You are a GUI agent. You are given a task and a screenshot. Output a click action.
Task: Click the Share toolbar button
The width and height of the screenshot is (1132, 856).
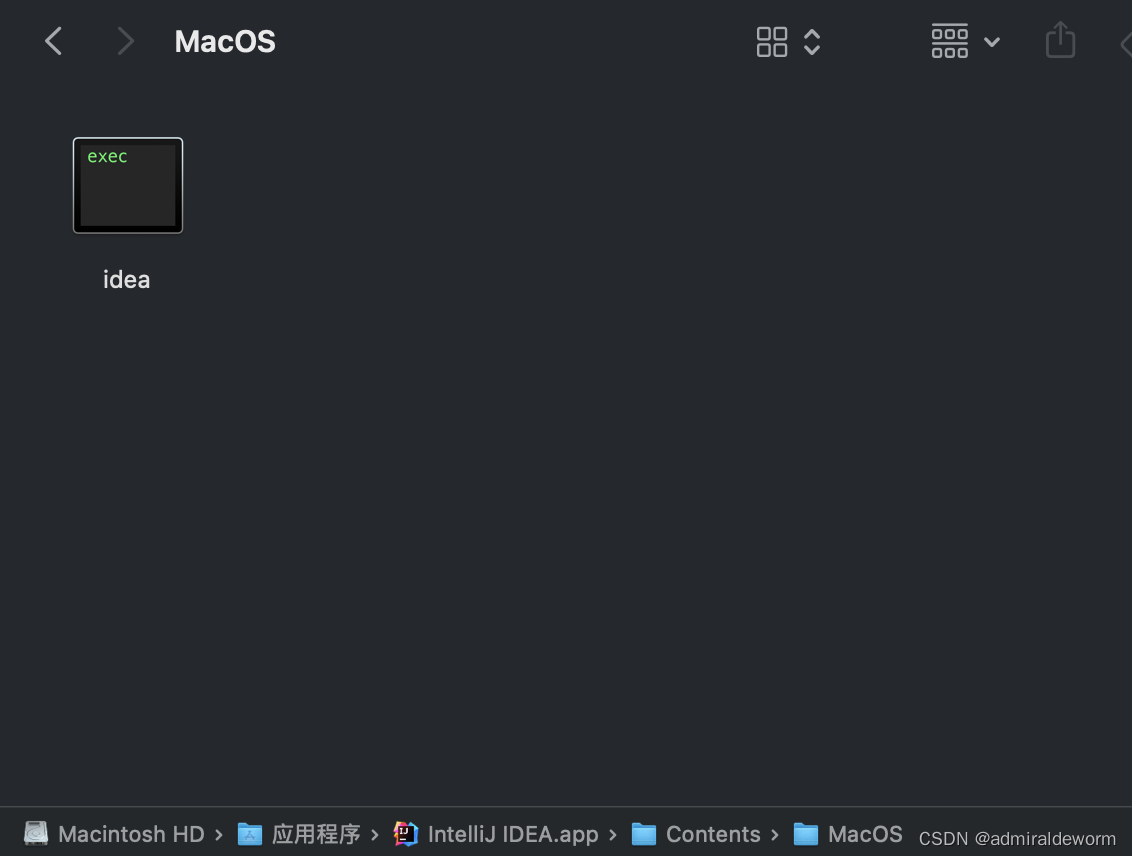tap(1061, 40)
